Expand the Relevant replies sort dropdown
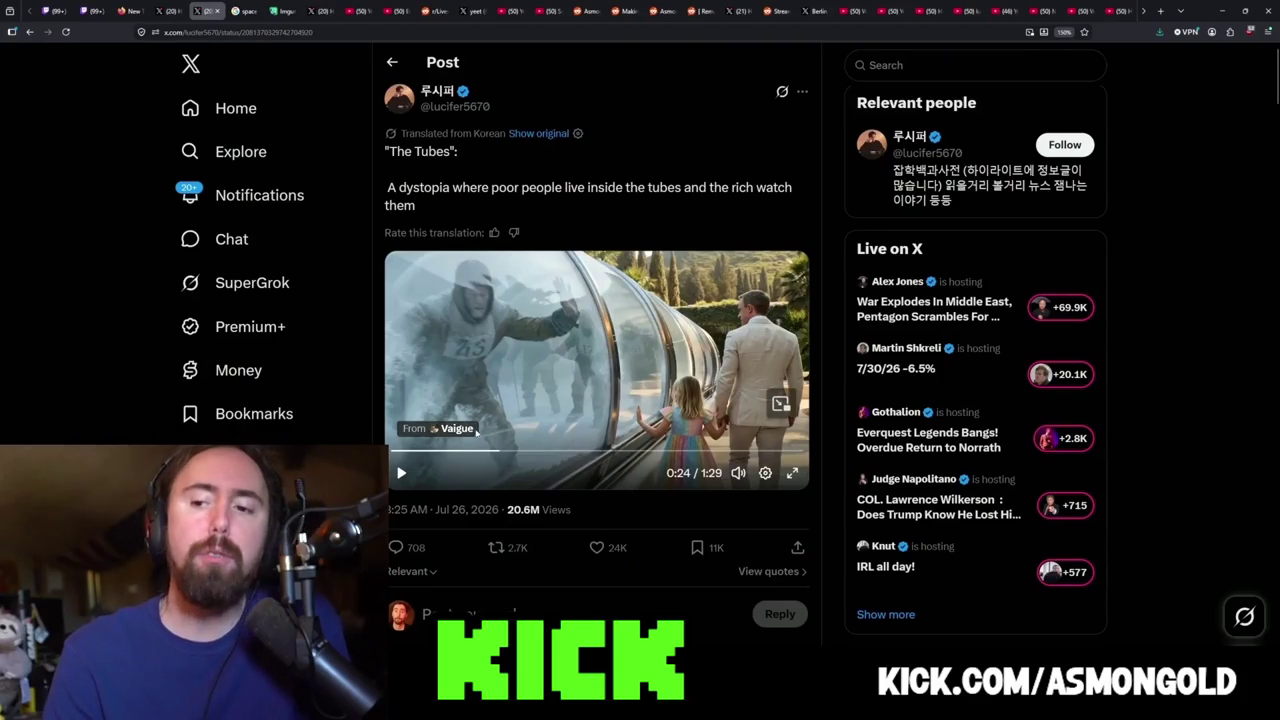 click(x=412, y=571)
